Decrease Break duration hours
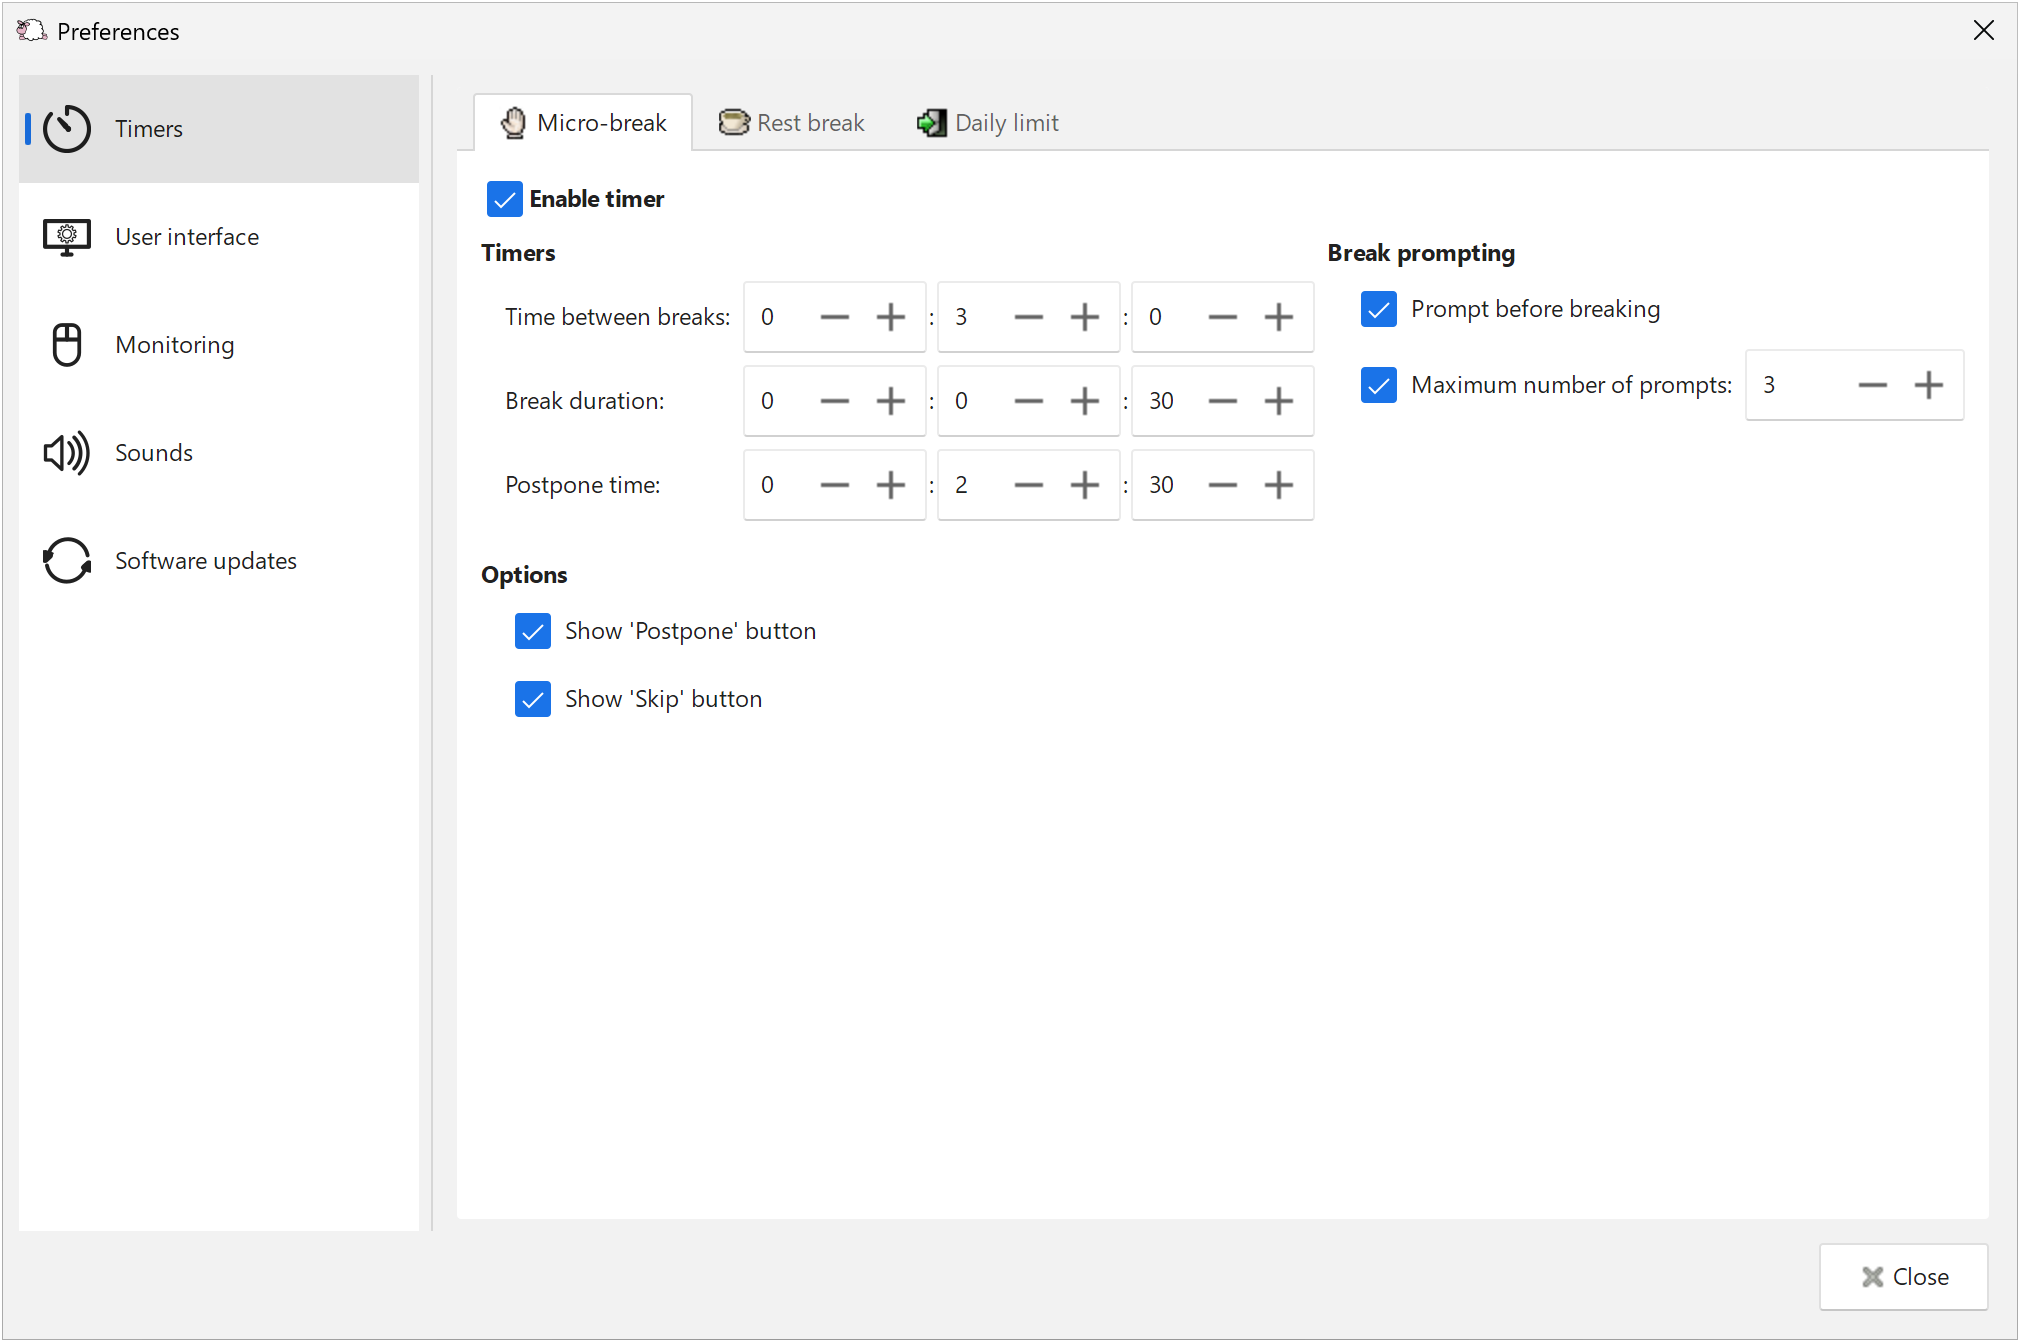The height and width of the screenshot is (1342, 2020). click(x=835, y=401)
